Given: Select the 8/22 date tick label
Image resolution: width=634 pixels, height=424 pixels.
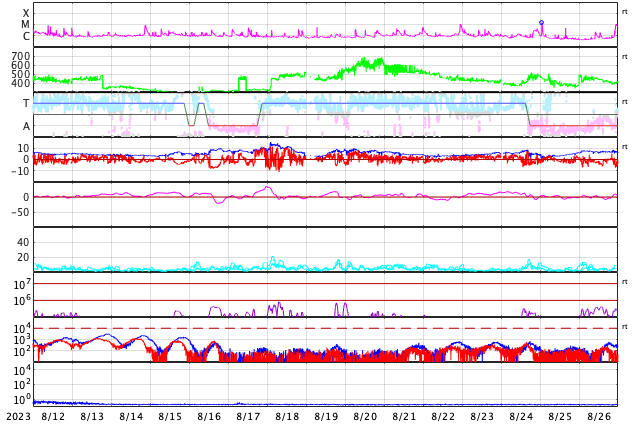Looking at the screenshot, I should [x=443, y=416].
